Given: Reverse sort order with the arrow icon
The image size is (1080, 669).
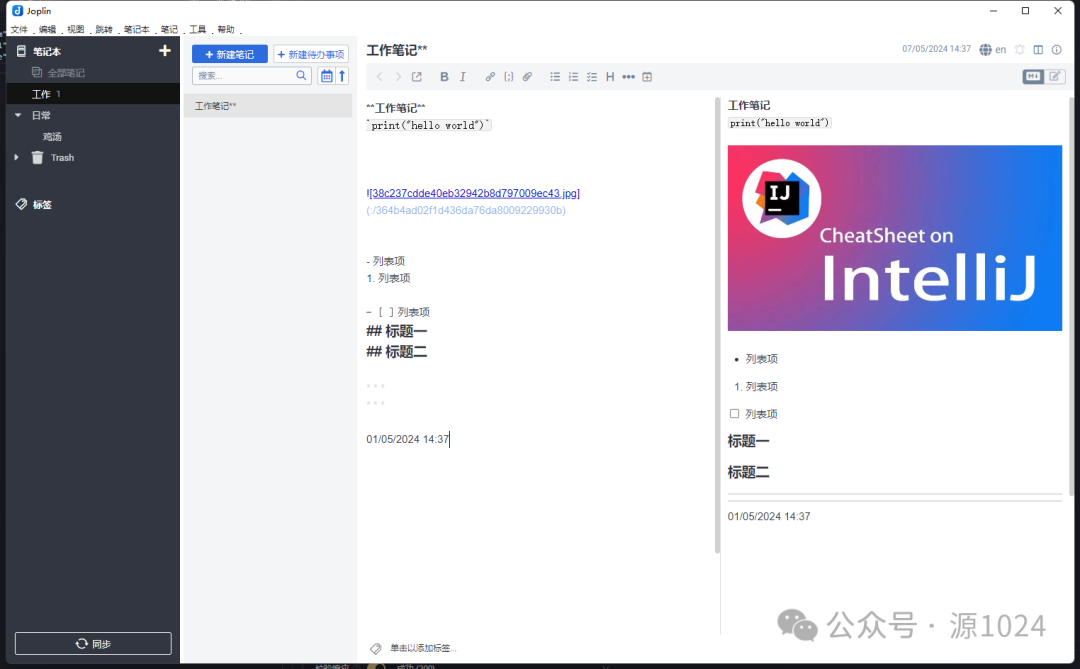Looking at the screenshot, I should [x=342, y=76].
